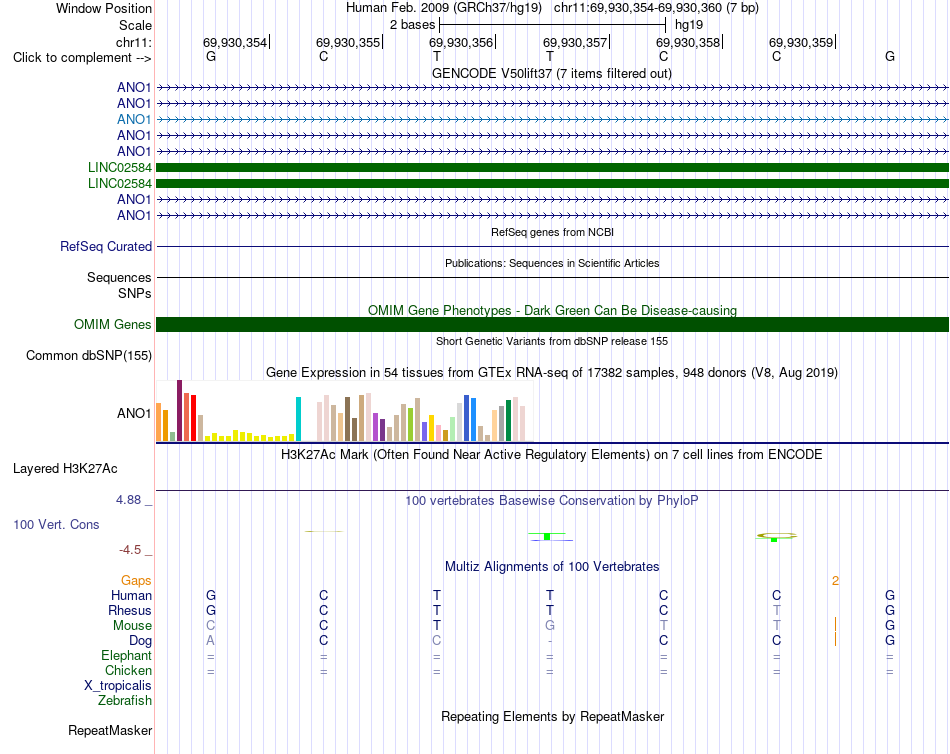Click the cyan bar in GTEx chart
The height and width of the screenshot is (754, 950).
pos(298,419)
